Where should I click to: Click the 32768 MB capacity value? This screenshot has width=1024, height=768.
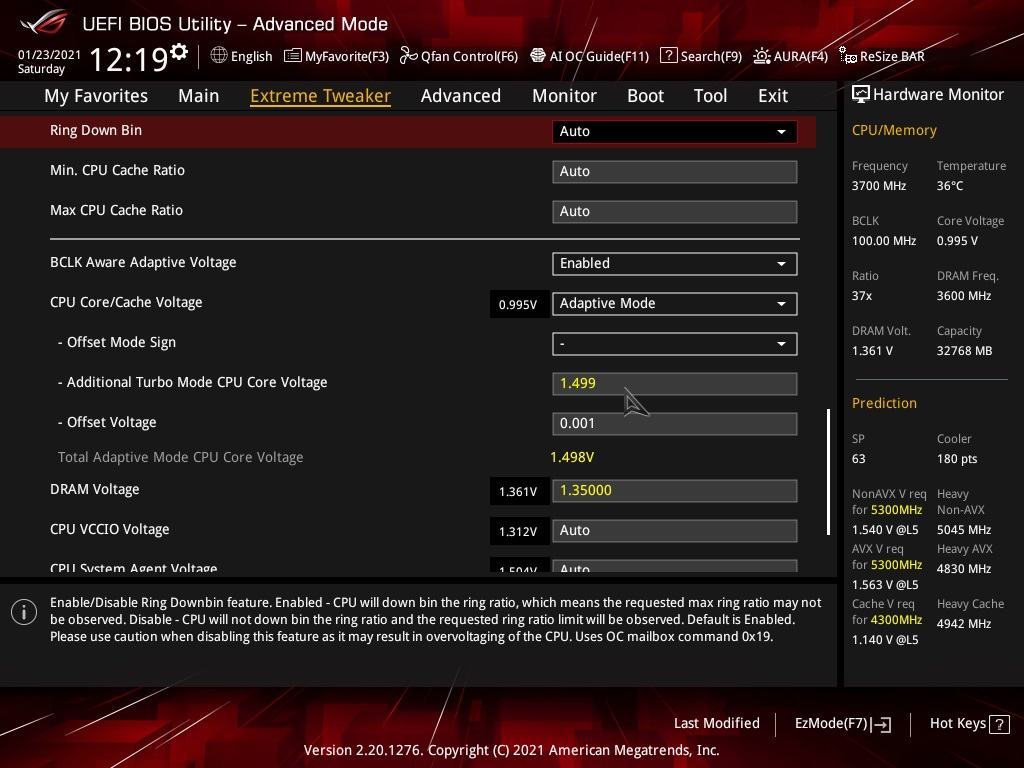965,351
